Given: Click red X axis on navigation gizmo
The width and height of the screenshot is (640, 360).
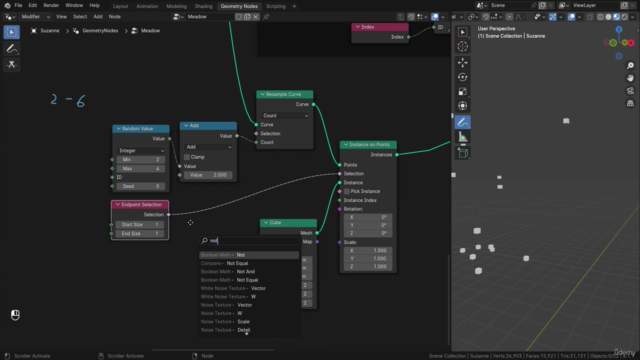Looking at the screenshot, I should [x=631, y=43].
